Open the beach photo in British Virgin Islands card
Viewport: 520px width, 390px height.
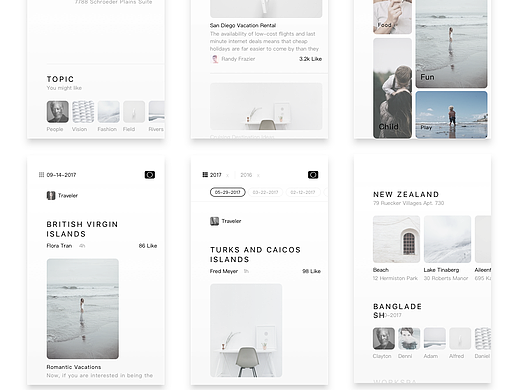[x=83, y=309]
